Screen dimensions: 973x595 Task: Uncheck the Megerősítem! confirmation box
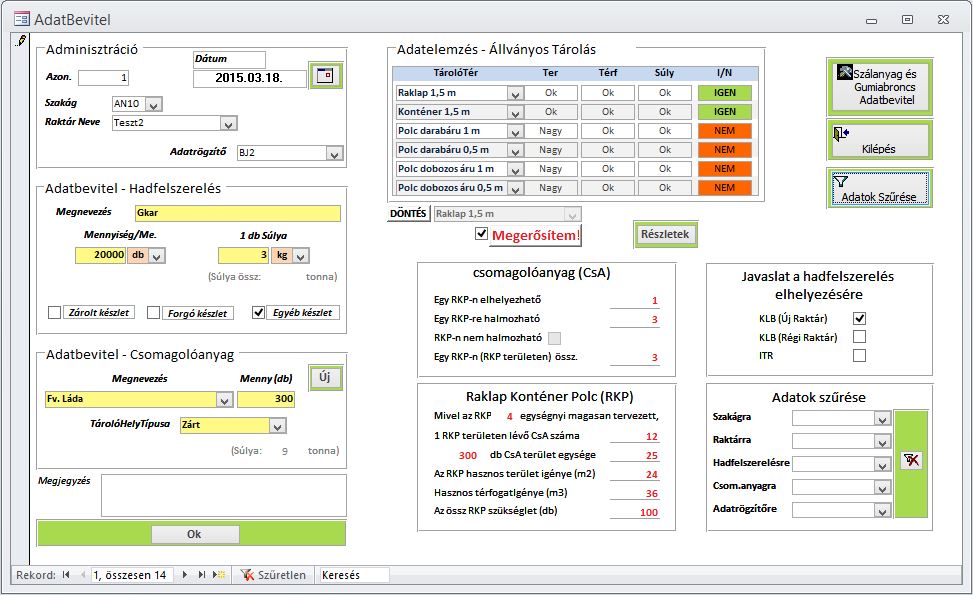click(482, 234)
